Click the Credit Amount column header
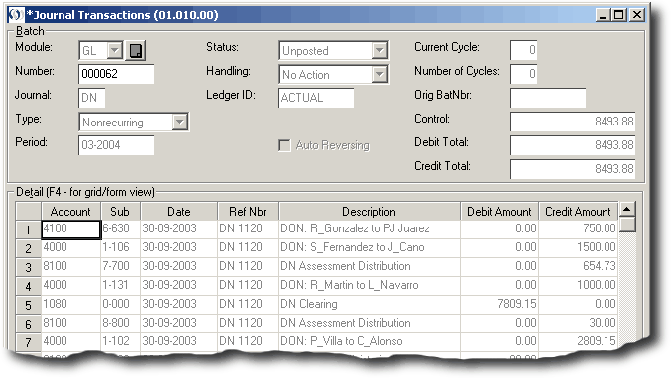Screen dimensions: 672x378 point(578,212)
